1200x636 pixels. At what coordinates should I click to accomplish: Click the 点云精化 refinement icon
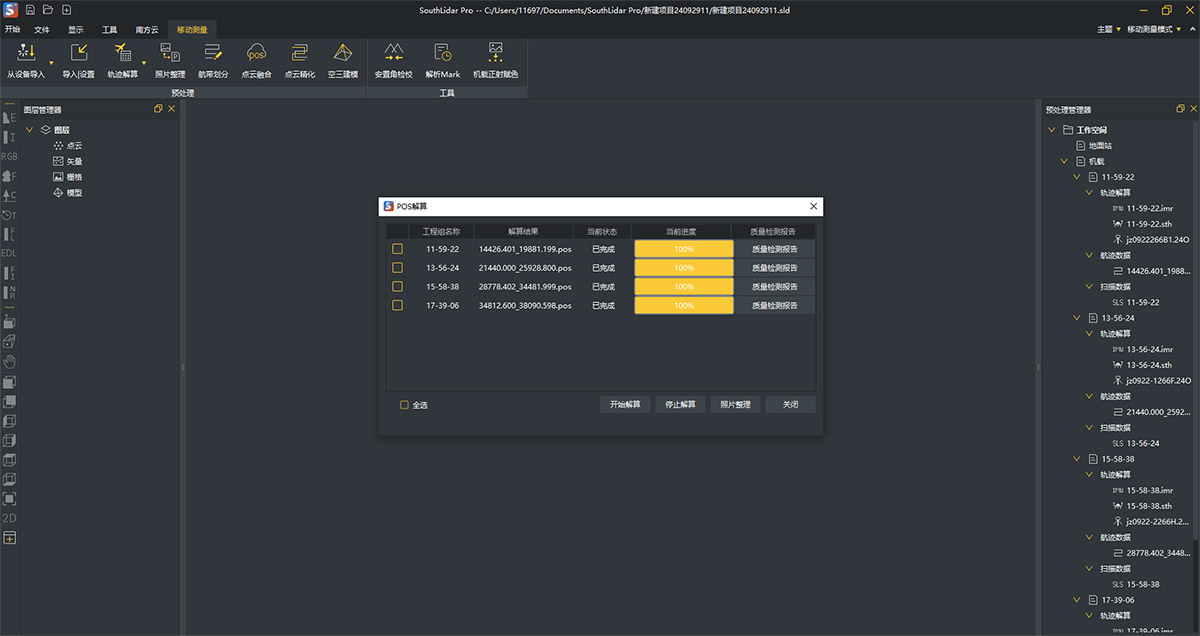(299, 54)
